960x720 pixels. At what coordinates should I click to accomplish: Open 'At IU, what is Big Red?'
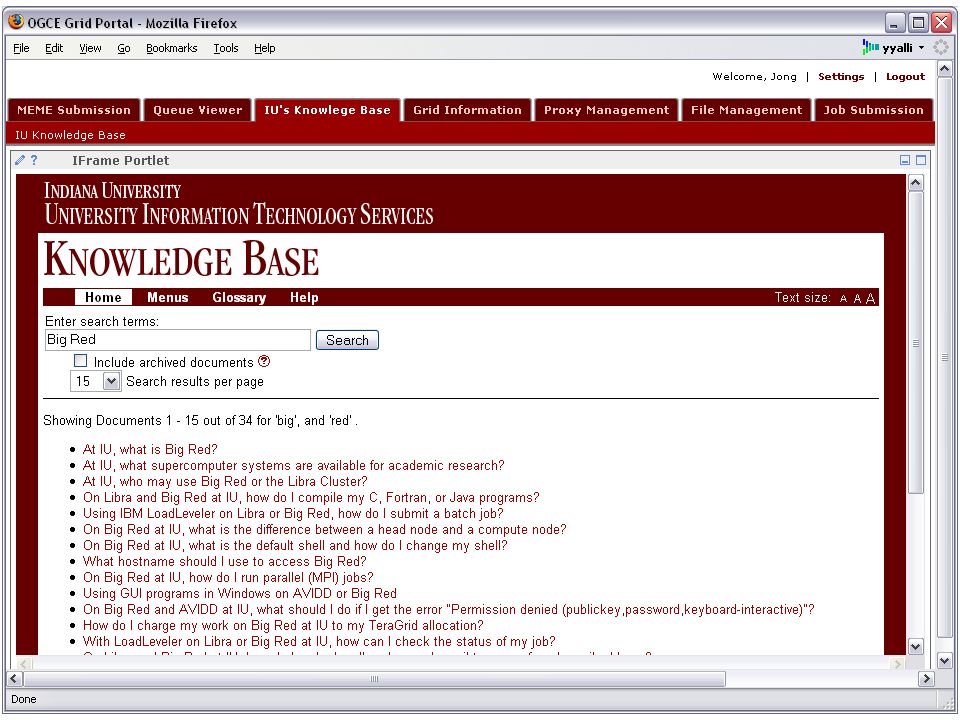(x=150, y=449)
